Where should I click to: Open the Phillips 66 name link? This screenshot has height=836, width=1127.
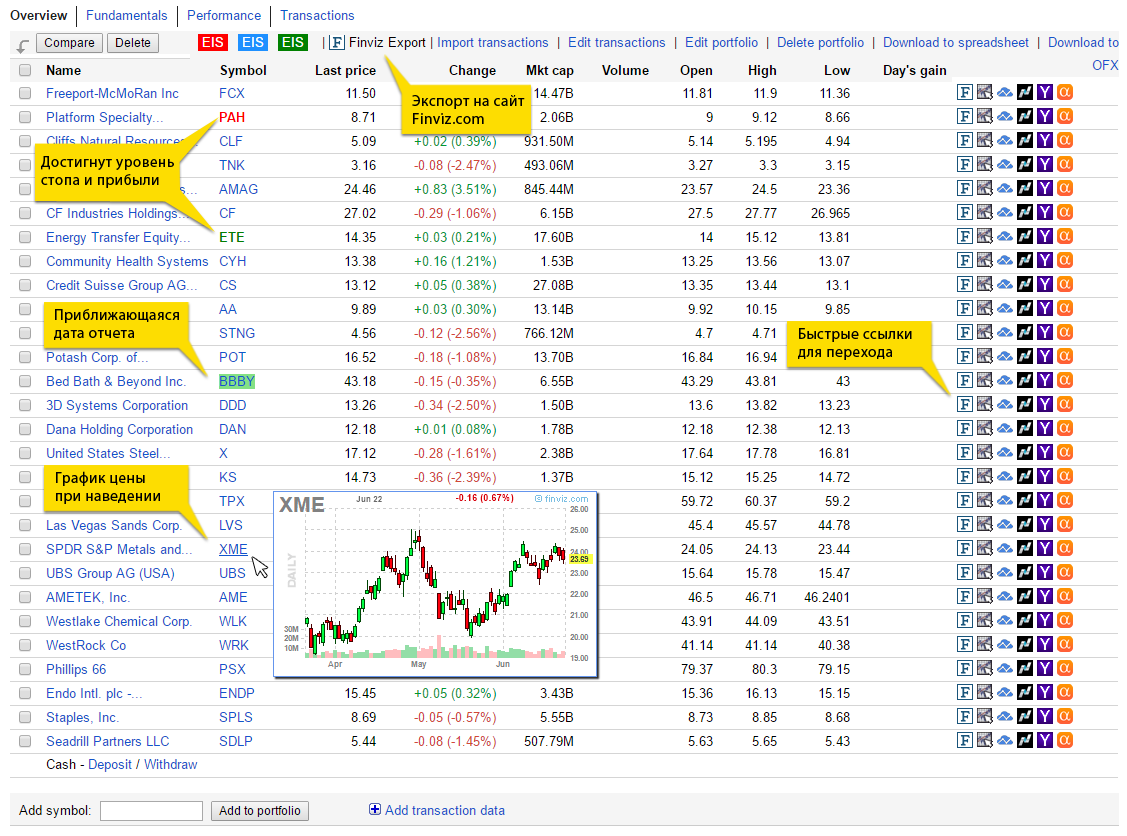click(x=75, y=669)
